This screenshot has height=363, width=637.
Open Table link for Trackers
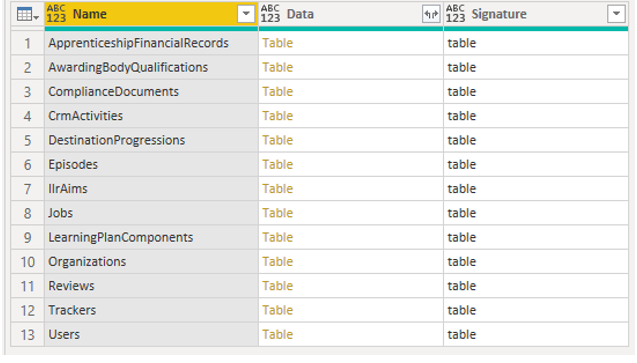coord(277,311)
